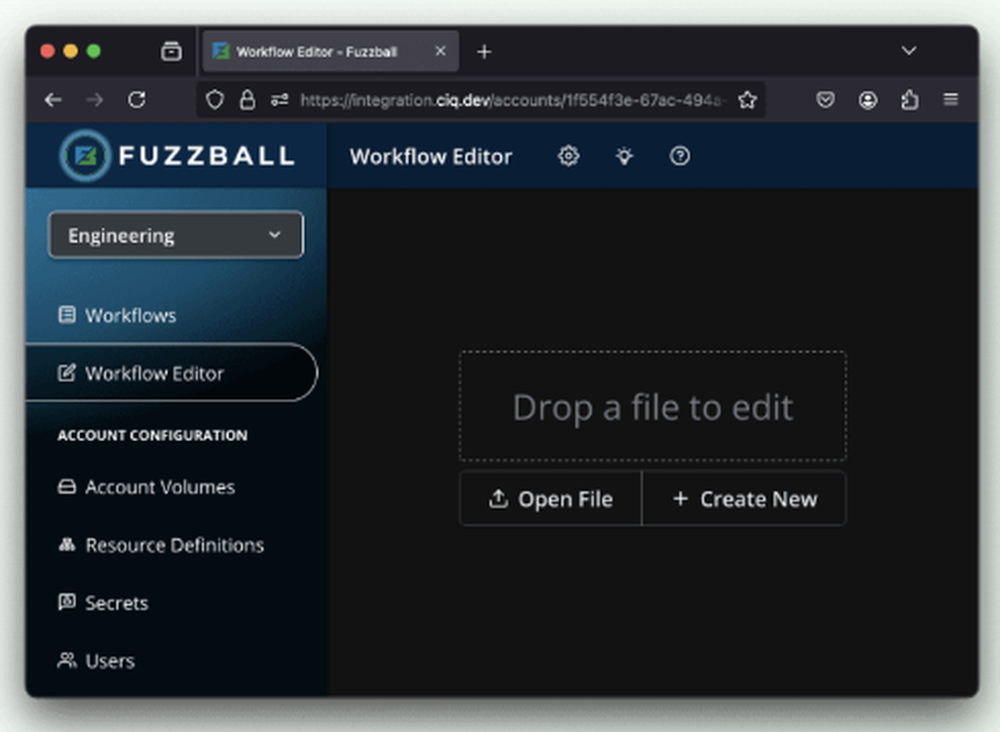Click the Account Volumes drive icon

(x=67, y=487)
